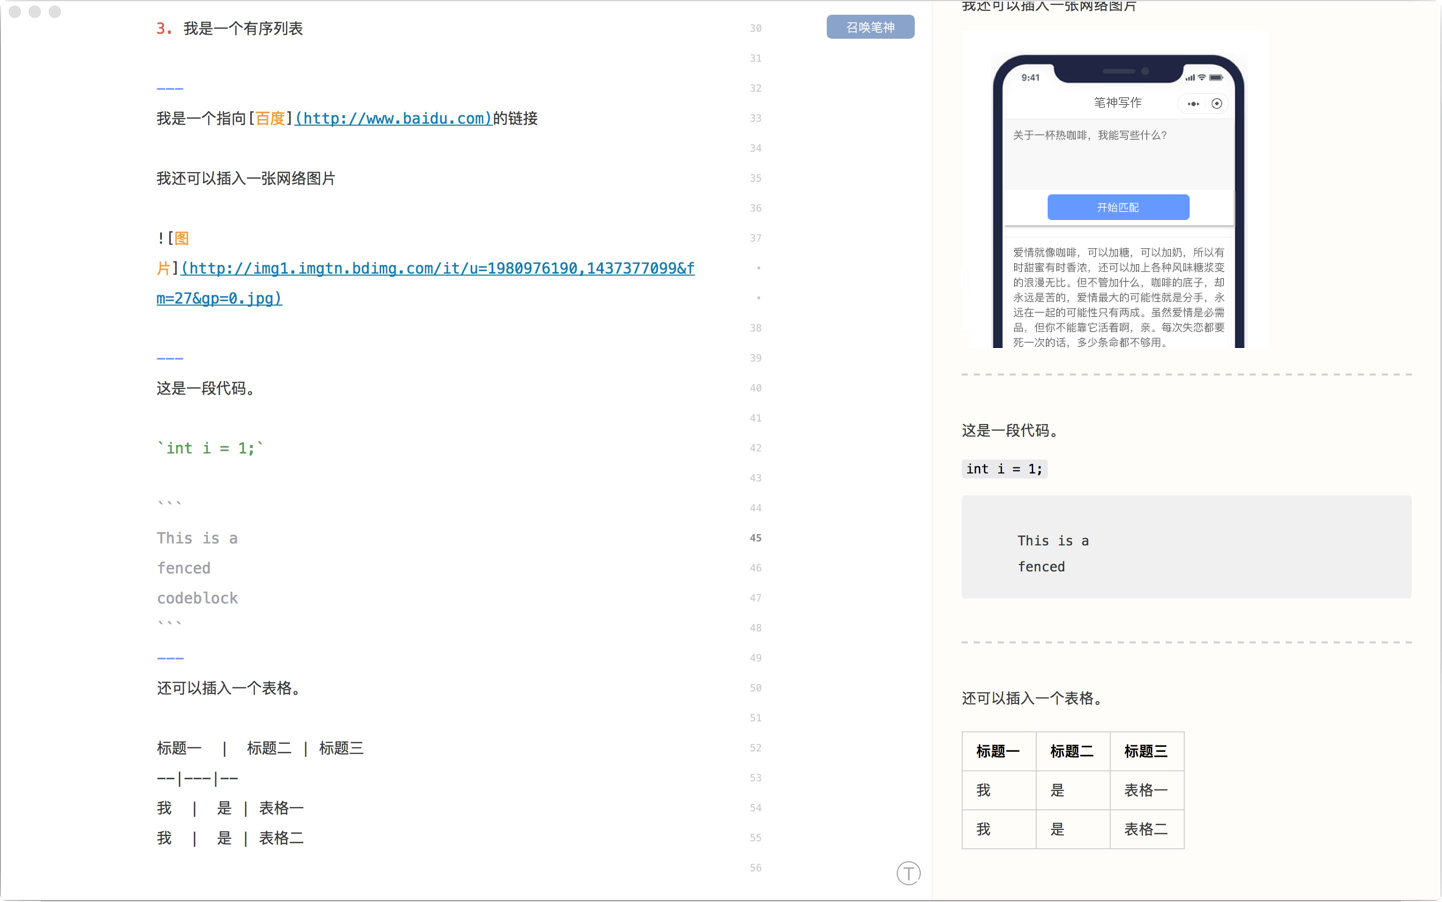Click the 表格二 cell in preview table
The width and height of the screenshot is (1442, 902).
click(1147, 829)
